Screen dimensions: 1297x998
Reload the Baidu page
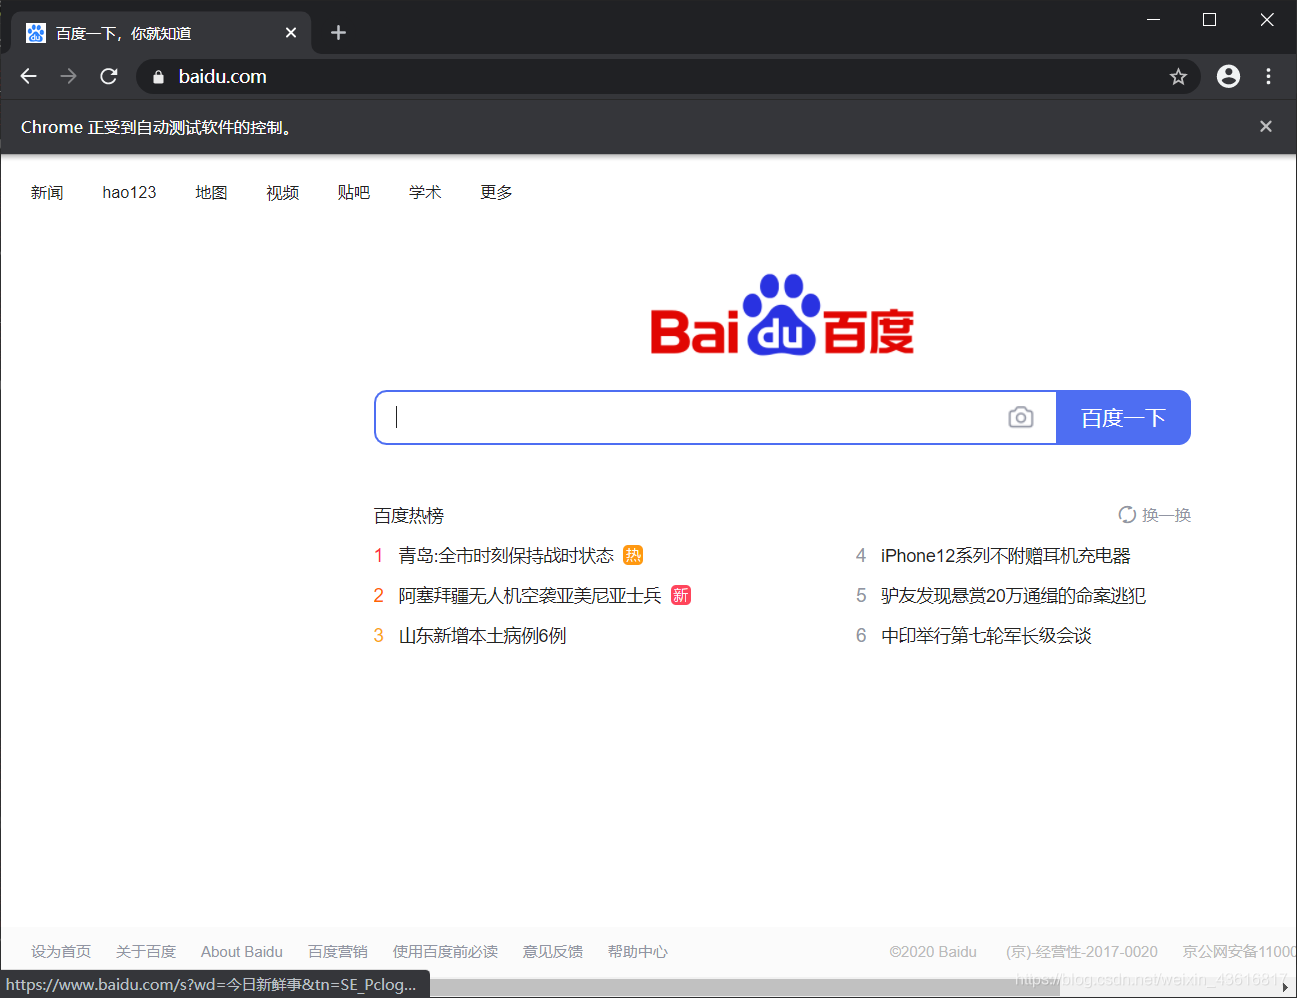tap(109, 76)
